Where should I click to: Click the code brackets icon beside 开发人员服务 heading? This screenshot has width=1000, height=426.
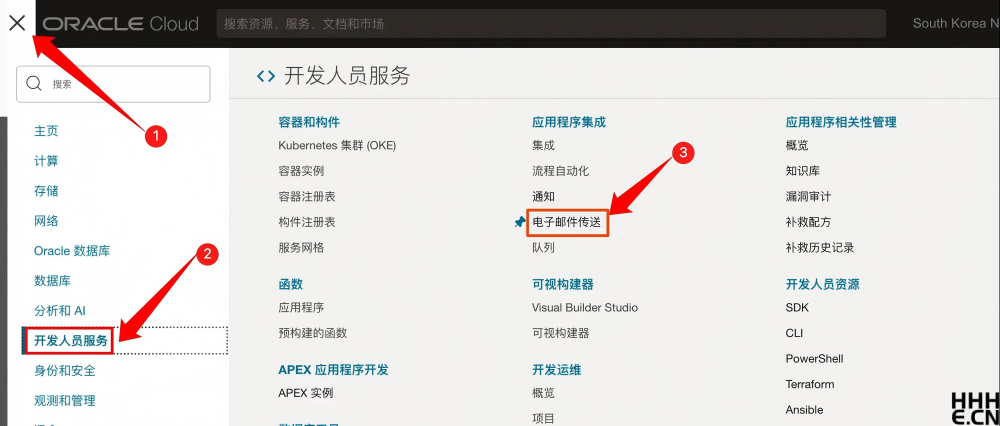coord(265,77)
